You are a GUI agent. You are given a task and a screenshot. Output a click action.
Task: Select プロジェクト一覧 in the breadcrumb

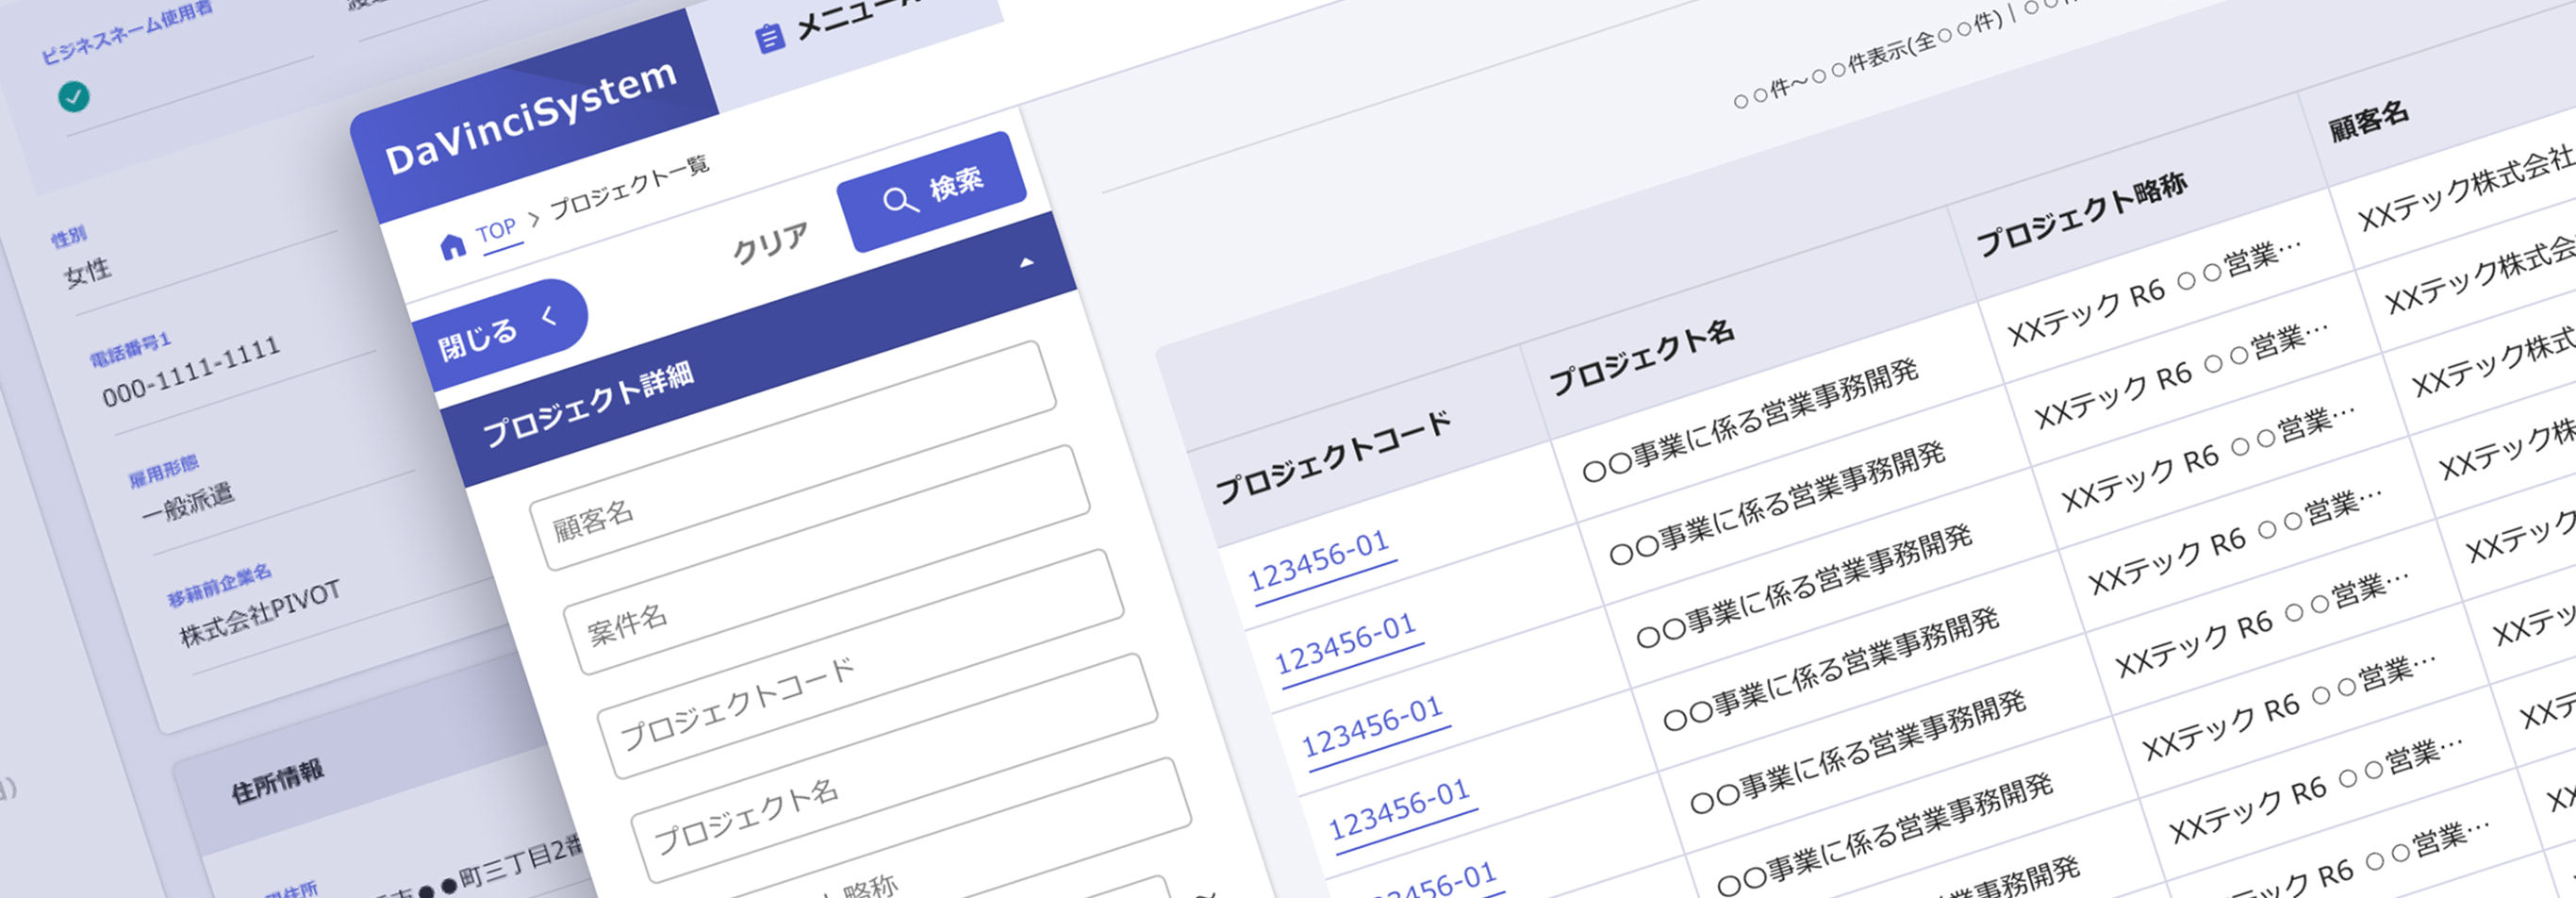(x=629, y=186)
